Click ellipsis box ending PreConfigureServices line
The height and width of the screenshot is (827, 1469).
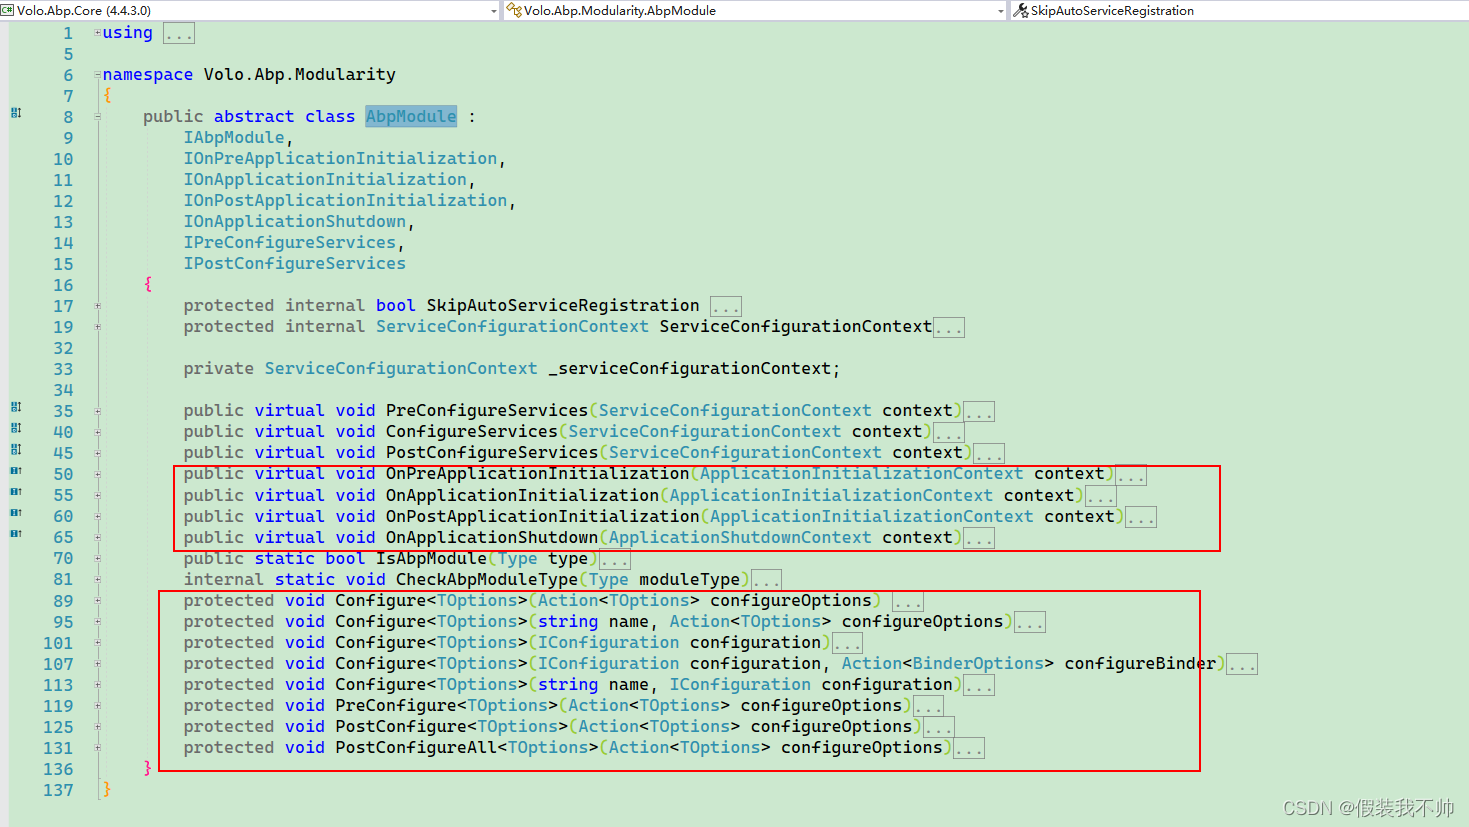(979, 412)
